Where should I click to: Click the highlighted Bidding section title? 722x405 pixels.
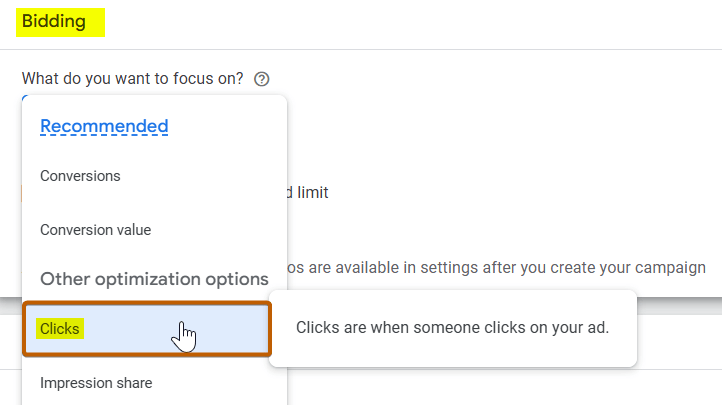point(54,20)
